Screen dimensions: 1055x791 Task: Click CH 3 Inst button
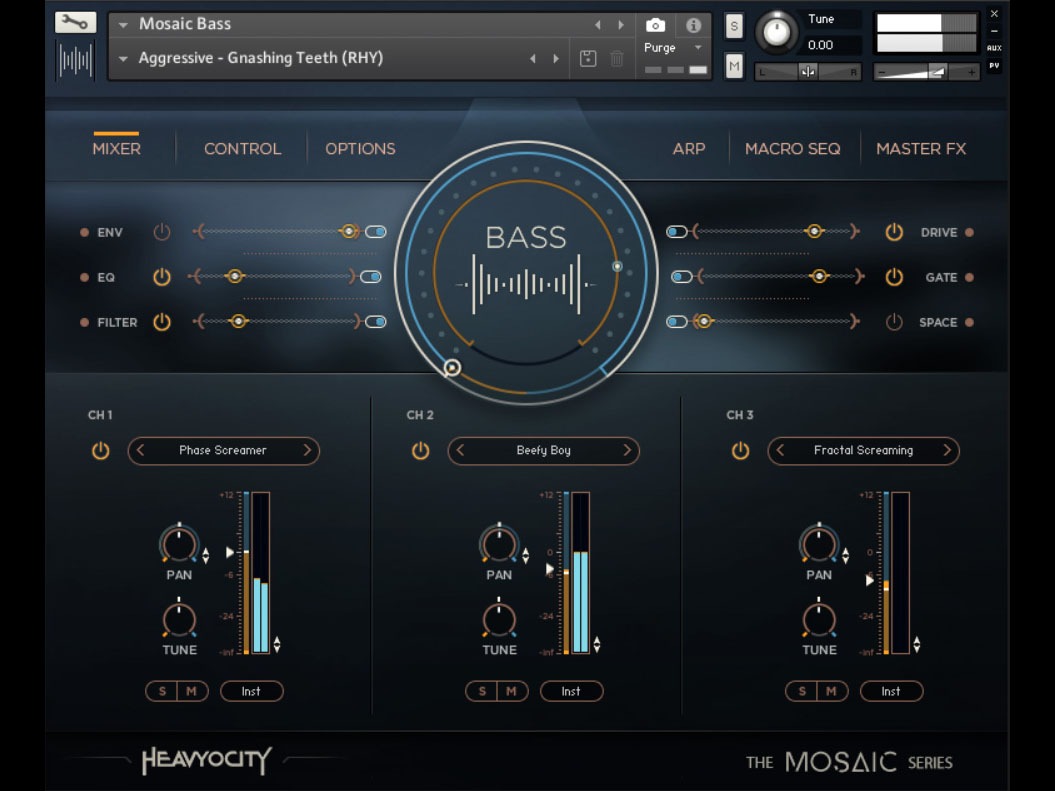[x=891, y=691]
